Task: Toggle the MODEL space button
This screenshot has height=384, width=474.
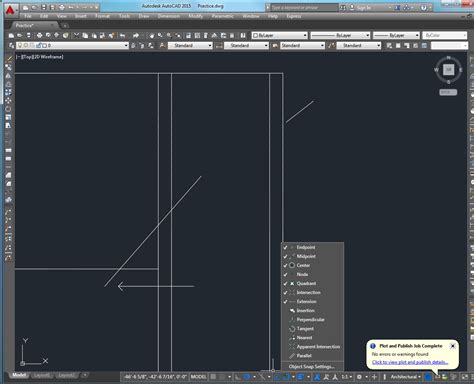Action: pos(198,377)
